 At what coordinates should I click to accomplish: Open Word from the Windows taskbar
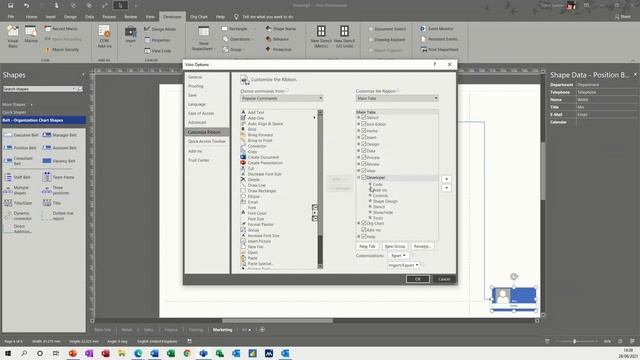(x=154, y=353)
